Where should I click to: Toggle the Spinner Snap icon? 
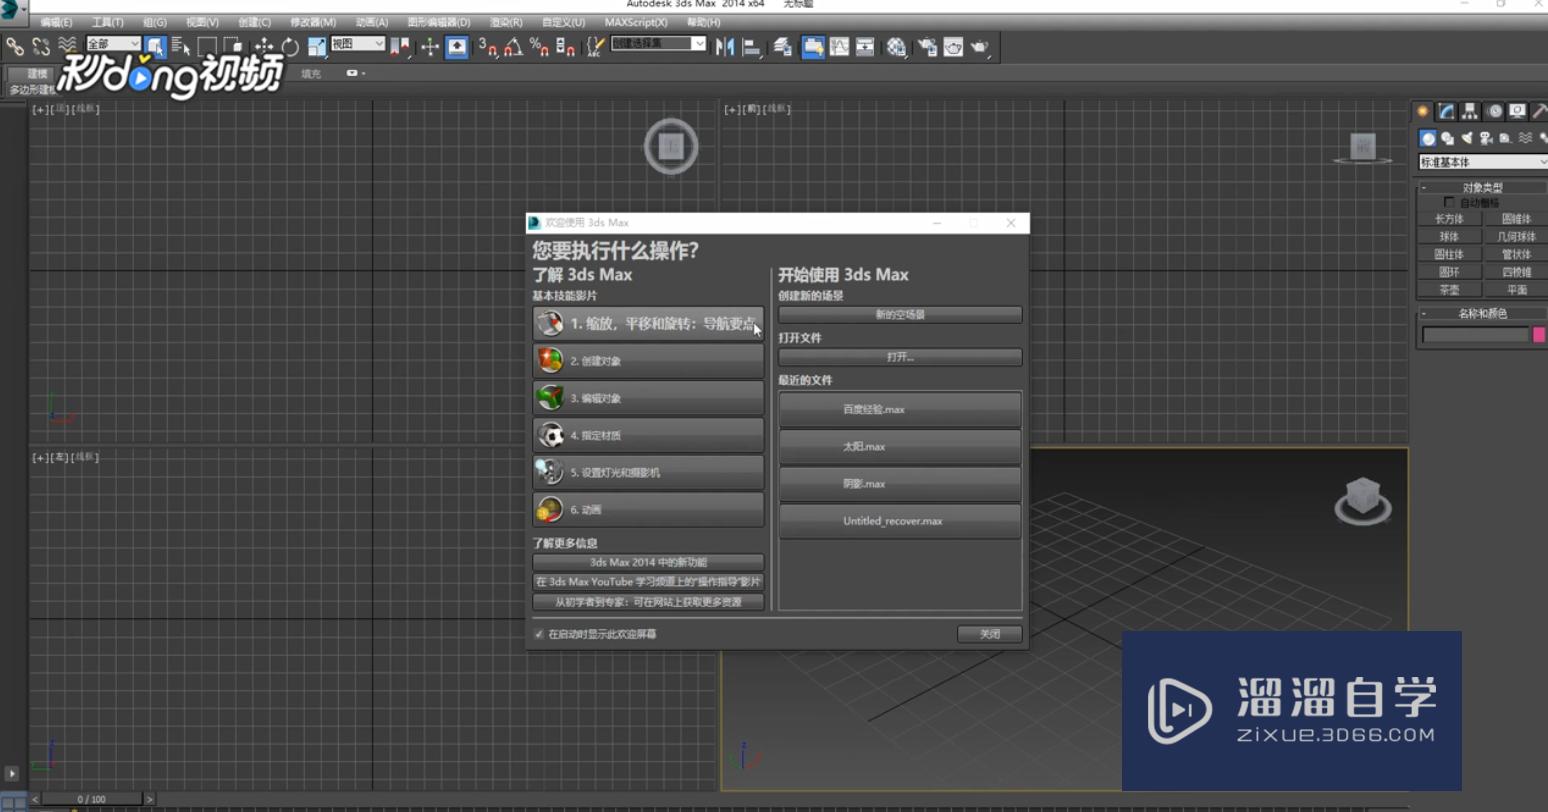click(566, 46)
